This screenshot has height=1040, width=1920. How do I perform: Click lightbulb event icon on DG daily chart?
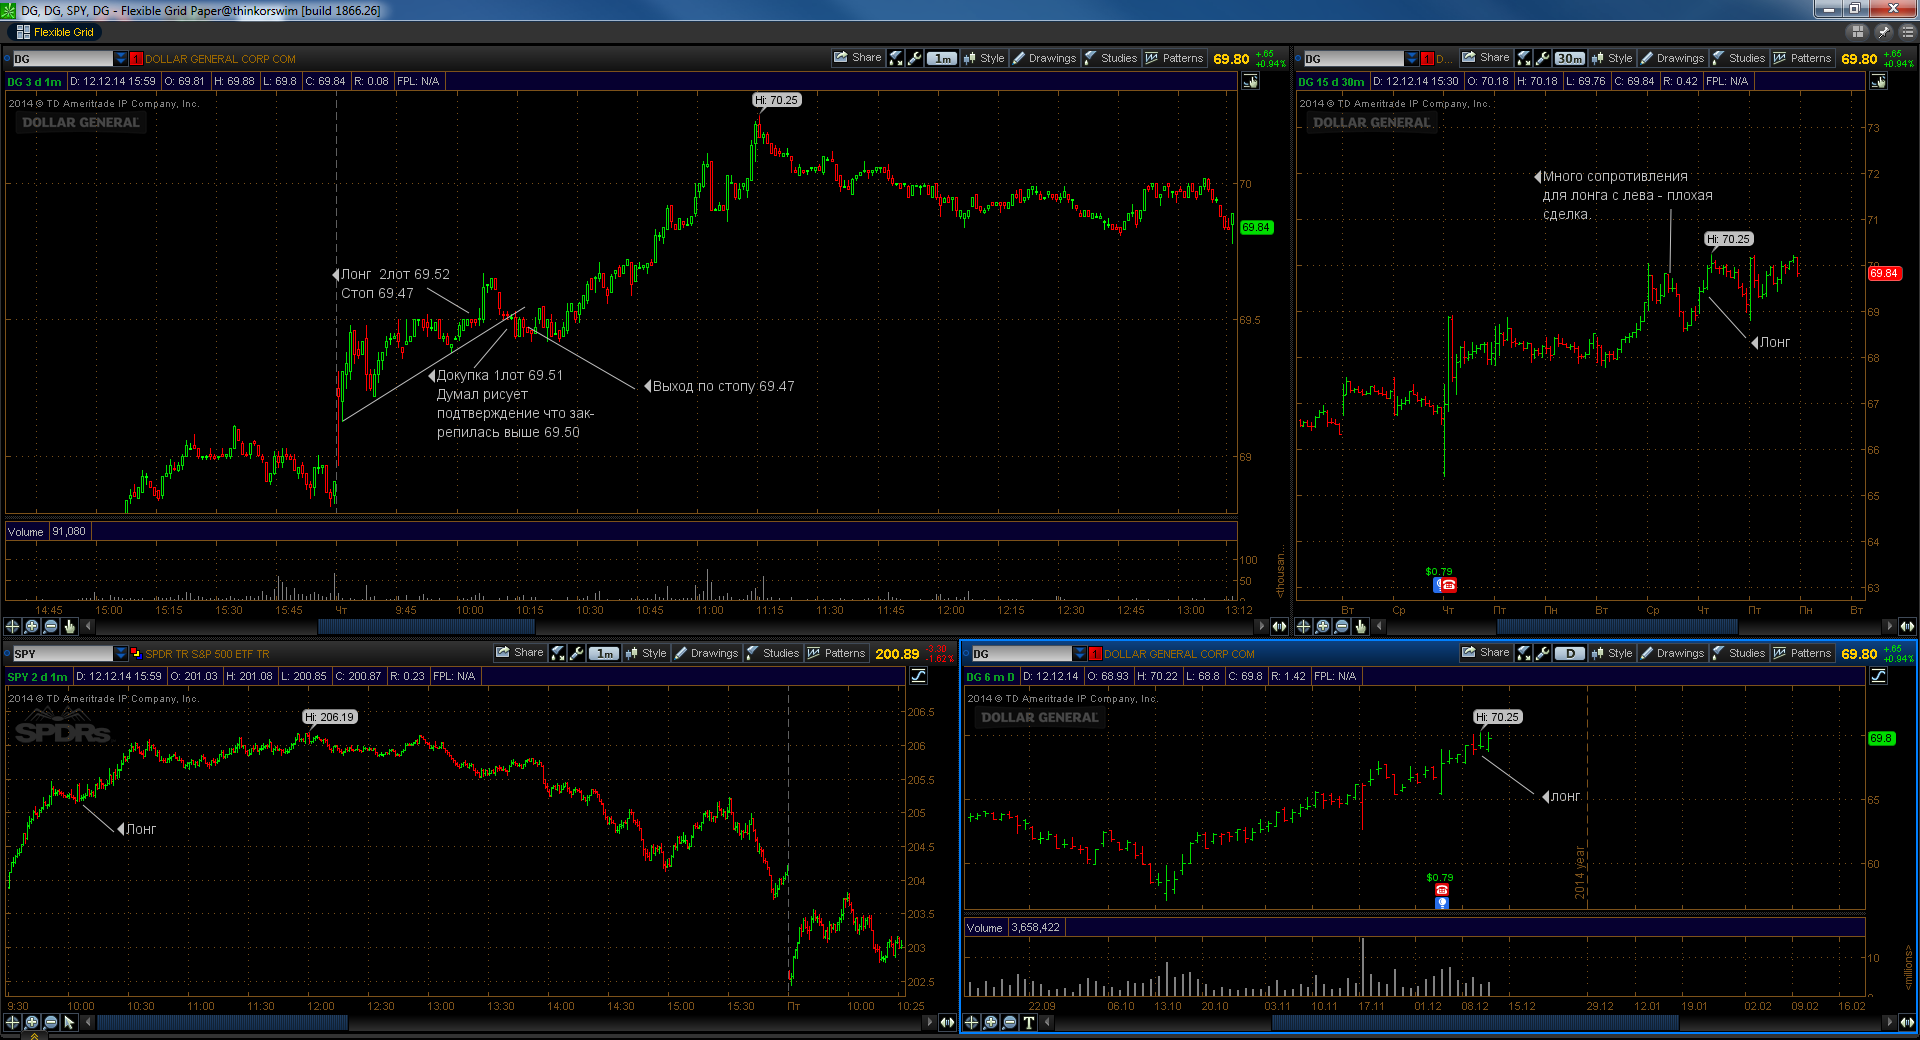1442,902
